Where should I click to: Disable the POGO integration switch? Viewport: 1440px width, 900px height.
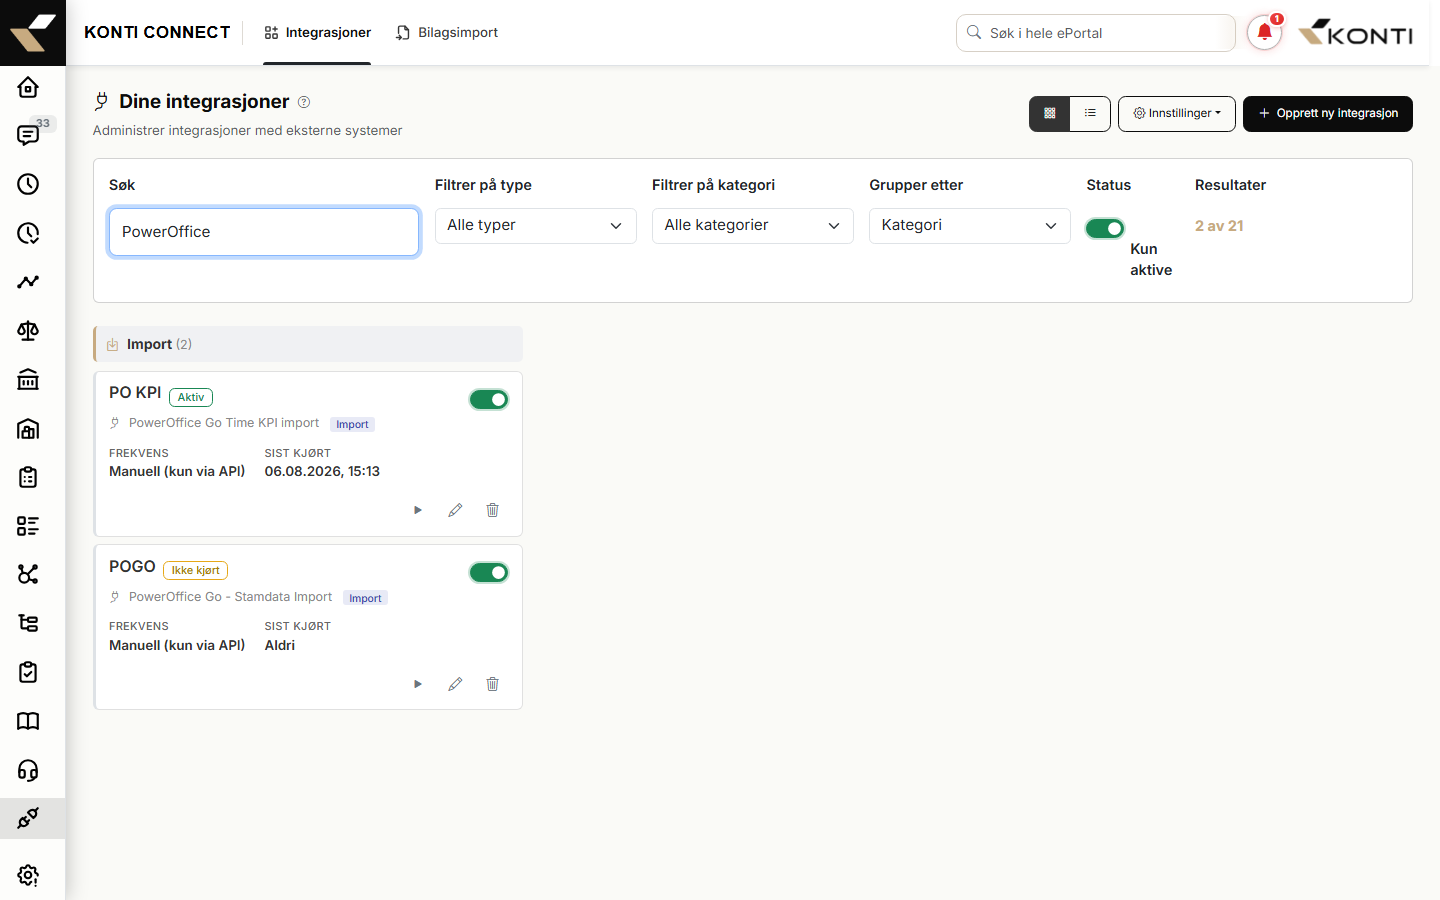click(489, 573)
